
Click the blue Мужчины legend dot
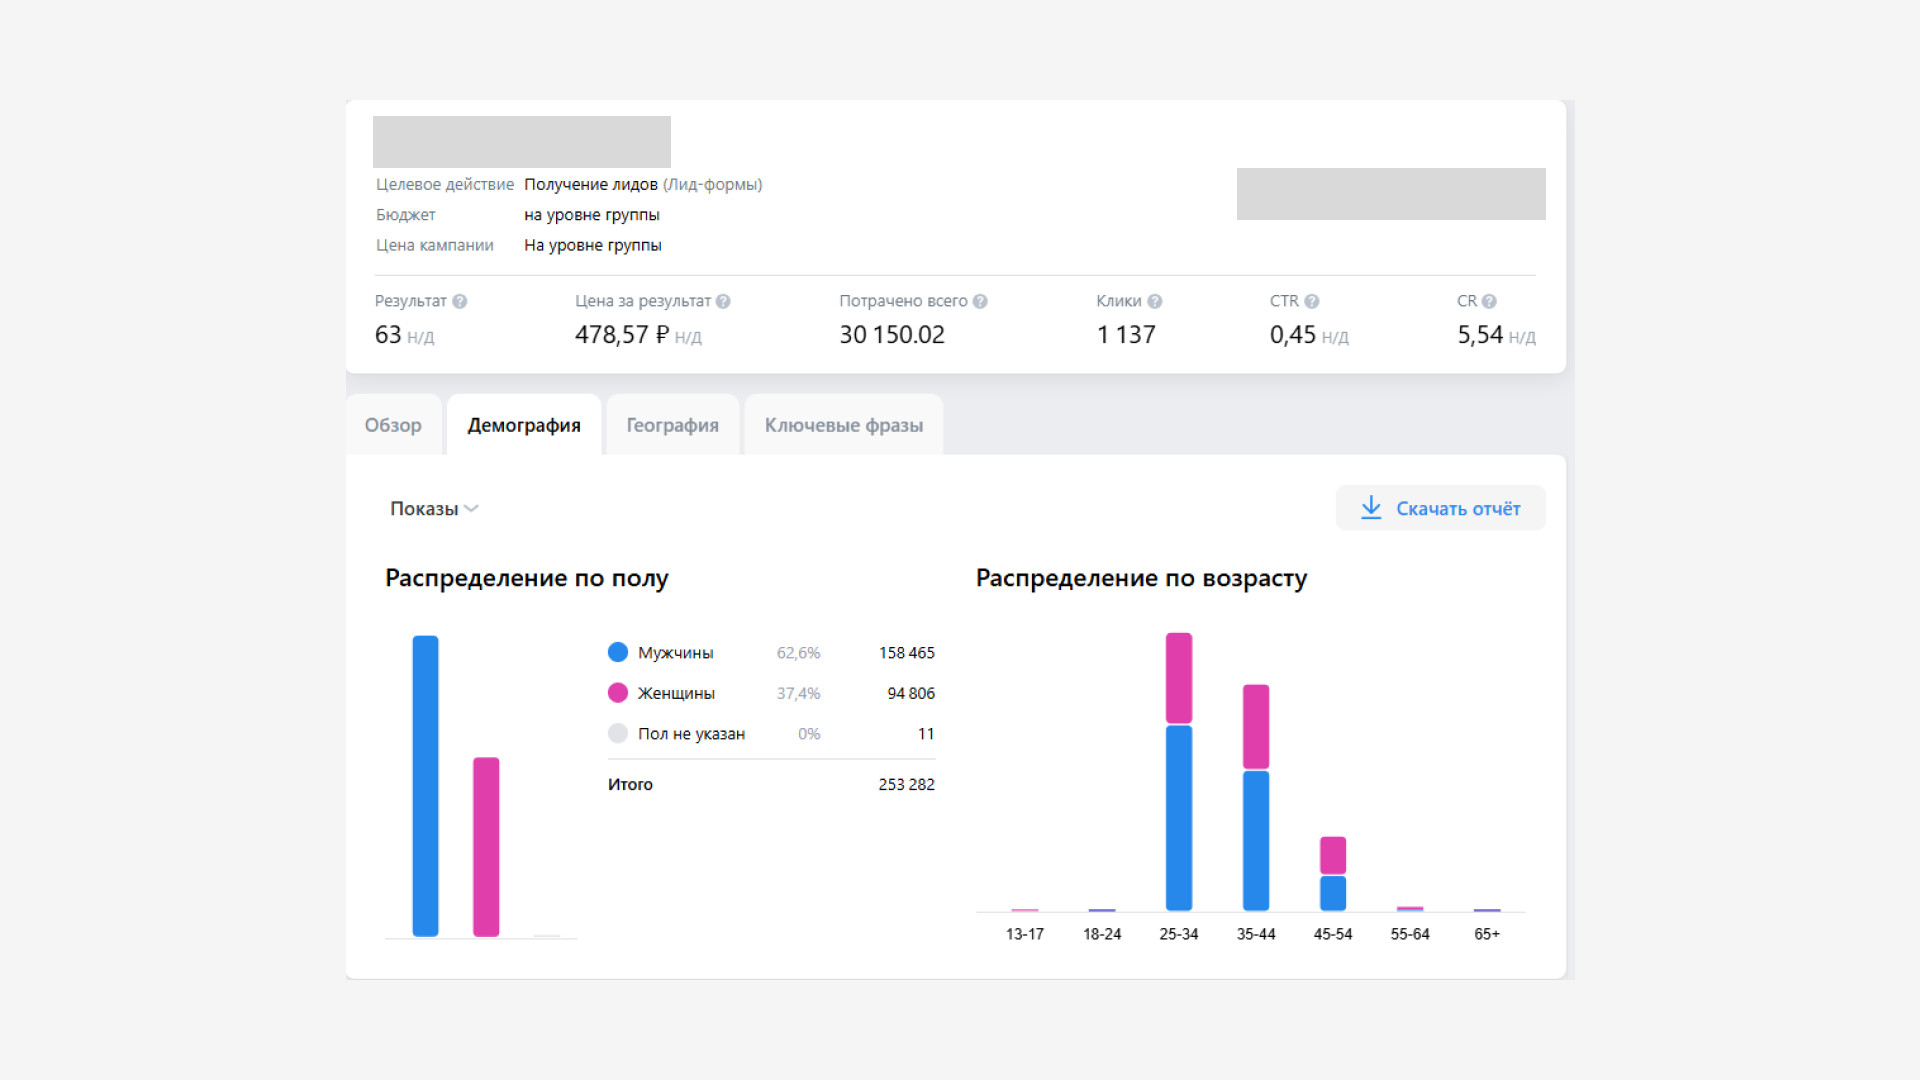(618, 652)
